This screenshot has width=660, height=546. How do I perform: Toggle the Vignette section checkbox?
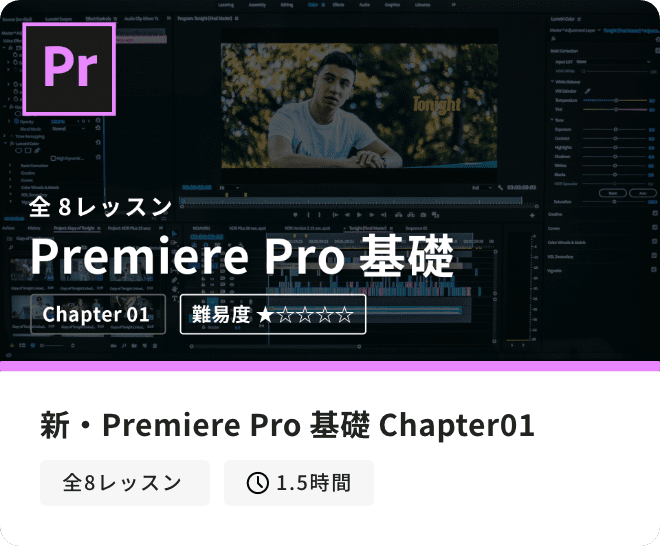[x=655, y=270]
